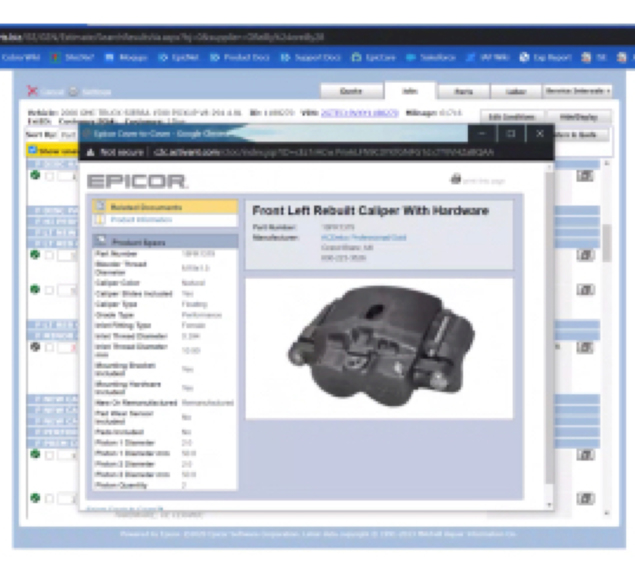Open the Salesforce bookmark
The height and width of the screenshot is (568, 635).
[432, 58]
